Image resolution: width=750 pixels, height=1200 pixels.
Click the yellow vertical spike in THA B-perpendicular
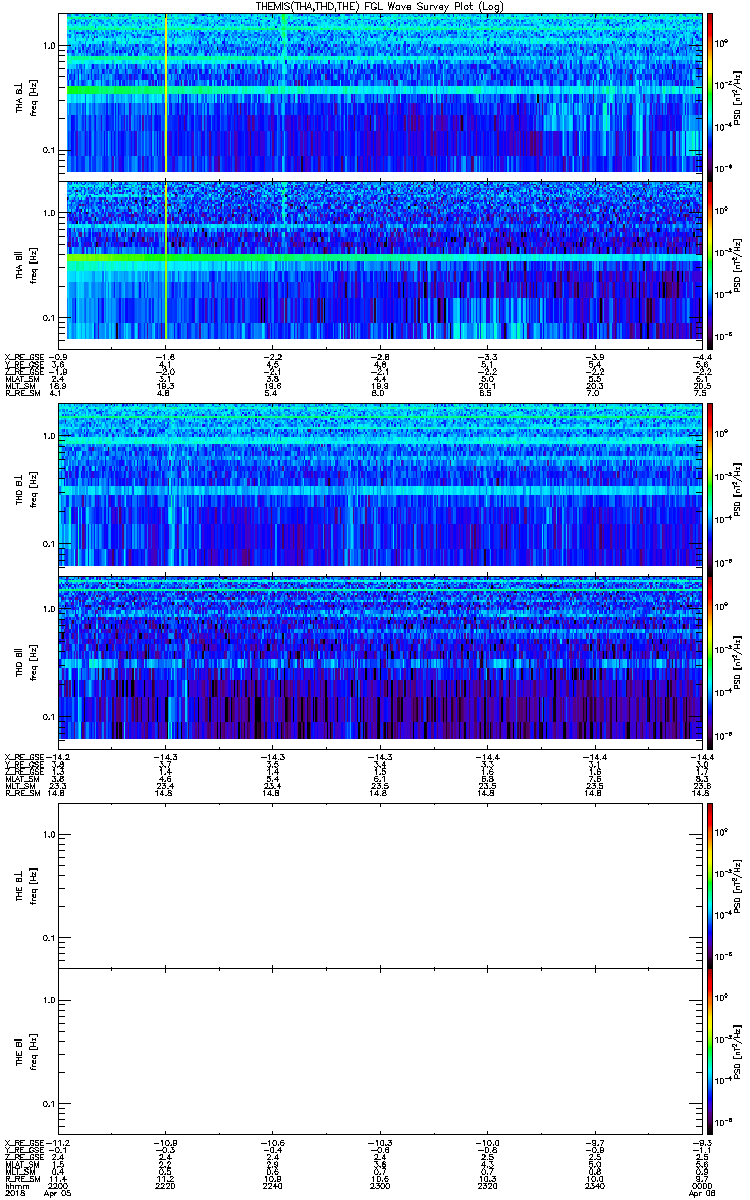(166, 93)
